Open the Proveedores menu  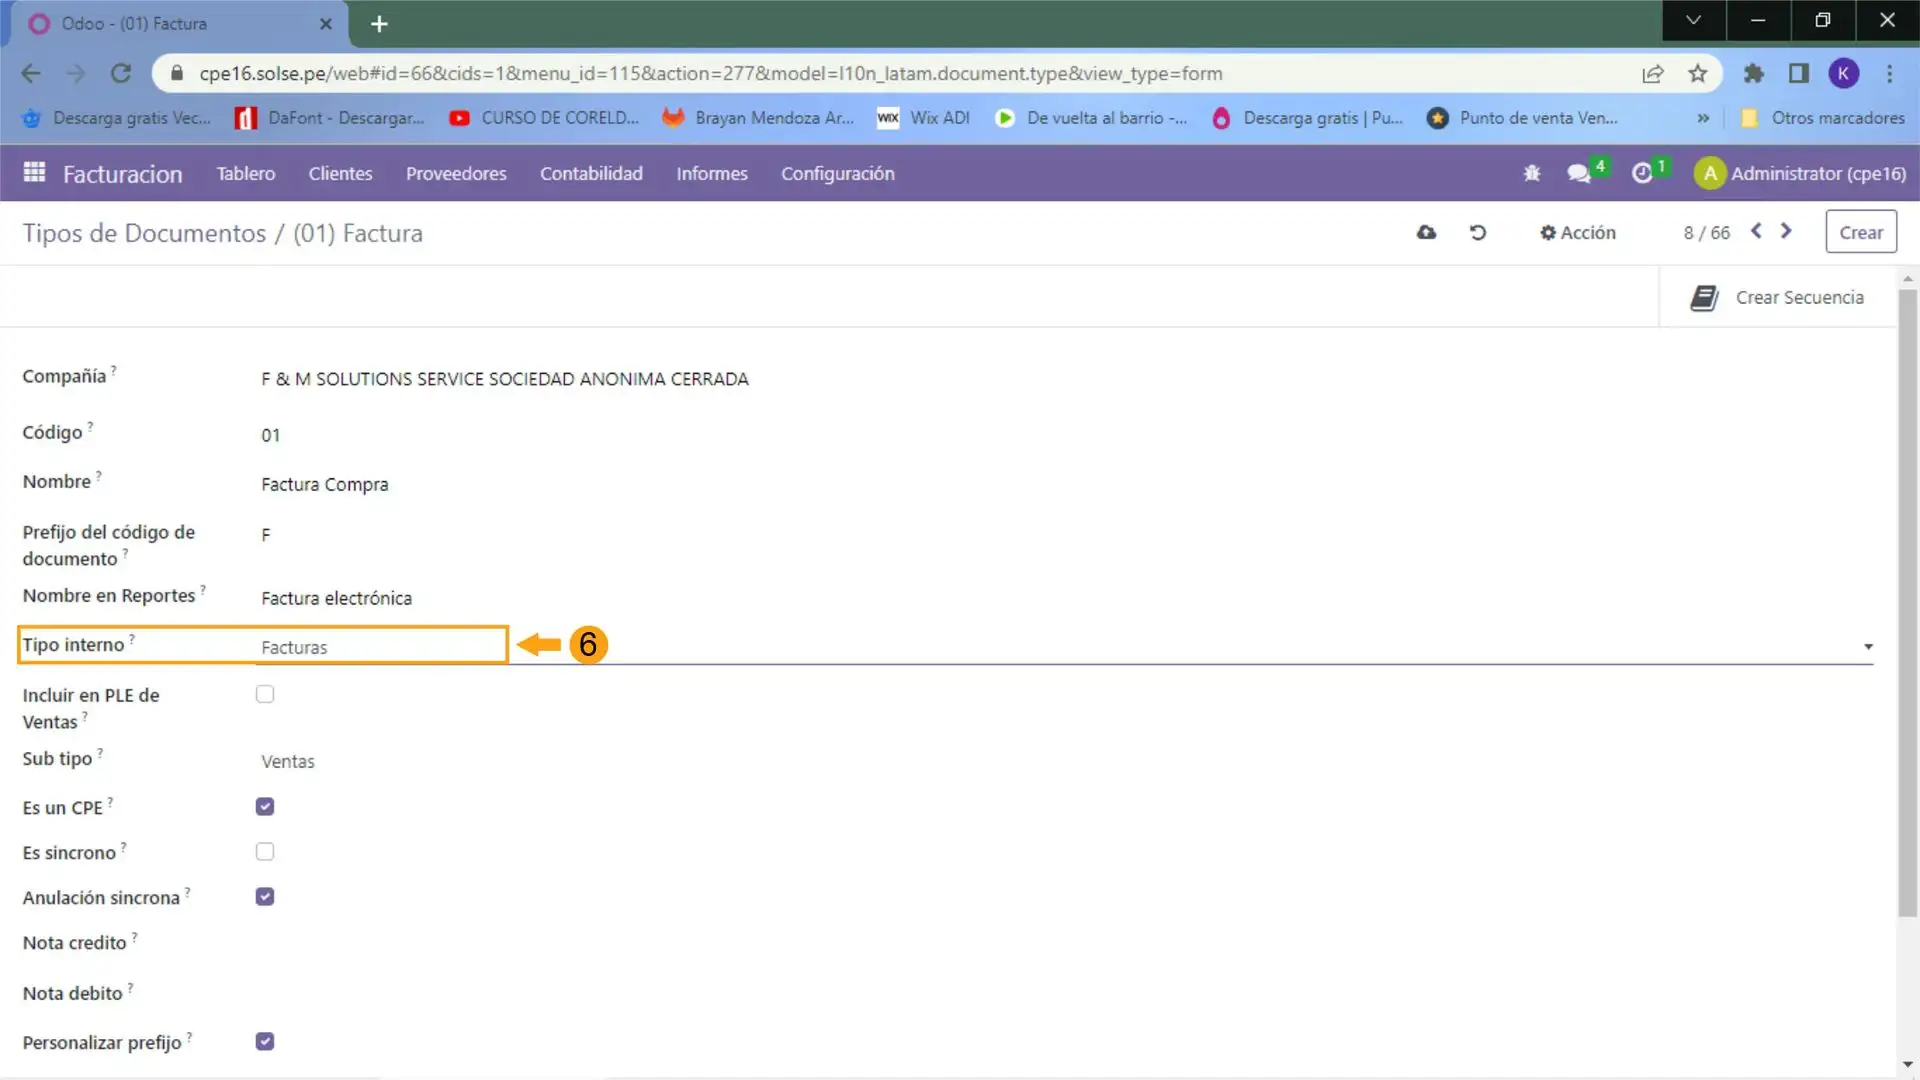[x=456, y=174]
